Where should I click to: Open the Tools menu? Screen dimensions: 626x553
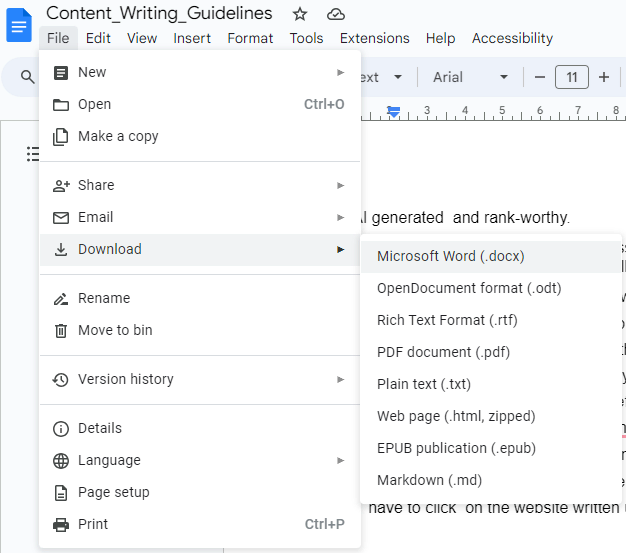(306, 38)
